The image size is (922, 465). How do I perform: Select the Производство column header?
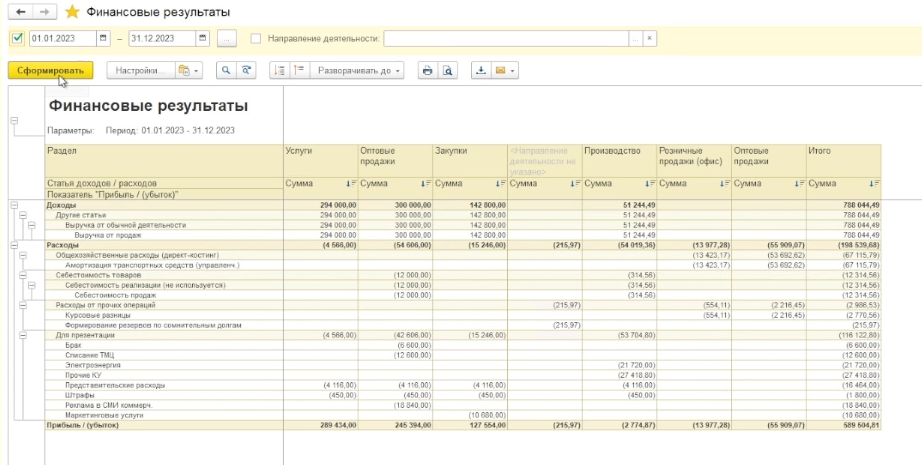pyautogui.click(x=620, y=160)
